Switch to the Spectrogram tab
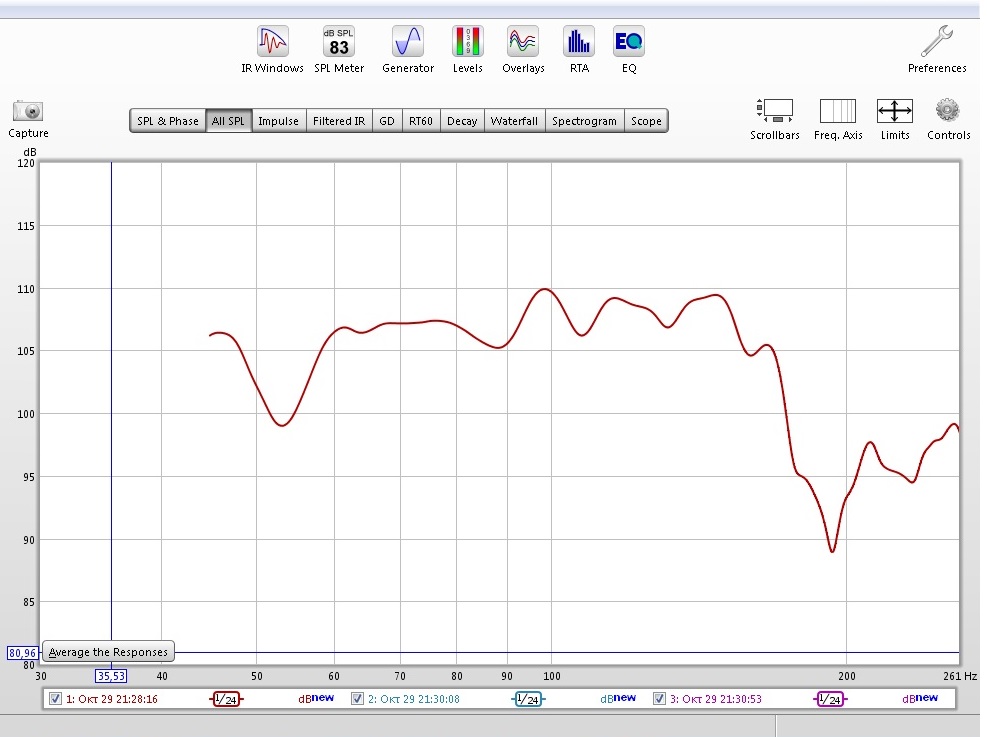 pyautogui.click(x=584, y=121)
